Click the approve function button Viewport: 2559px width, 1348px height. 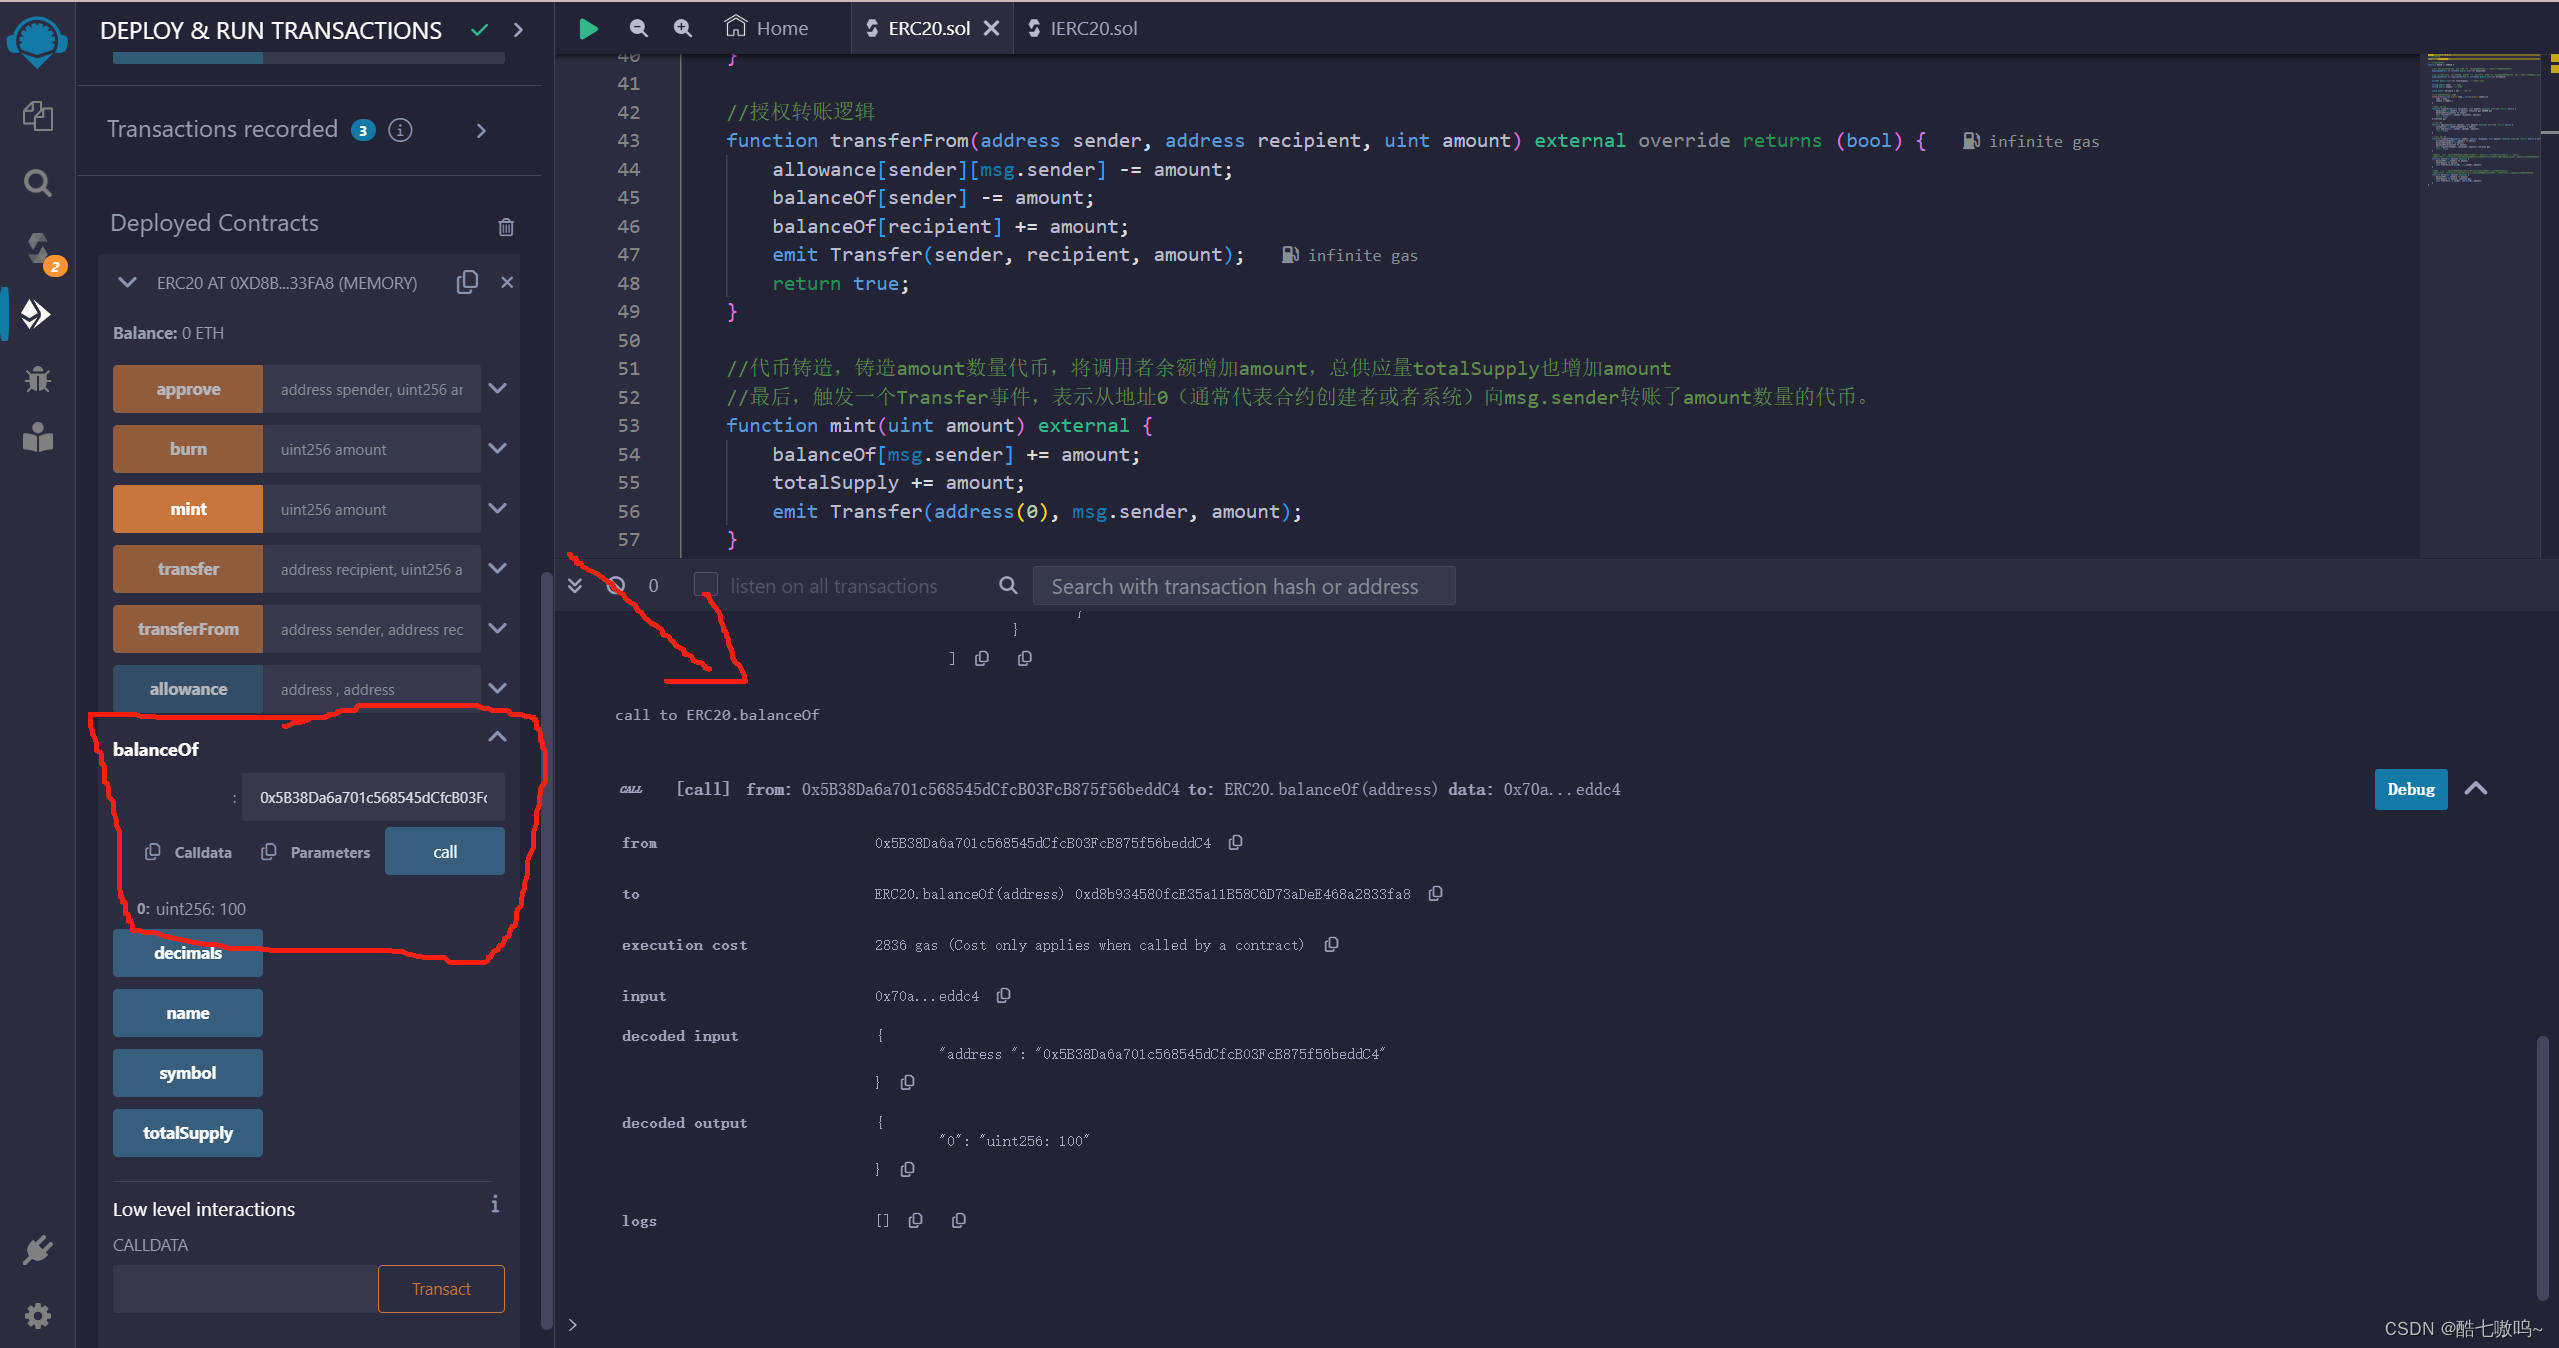(x=188, y=389)
